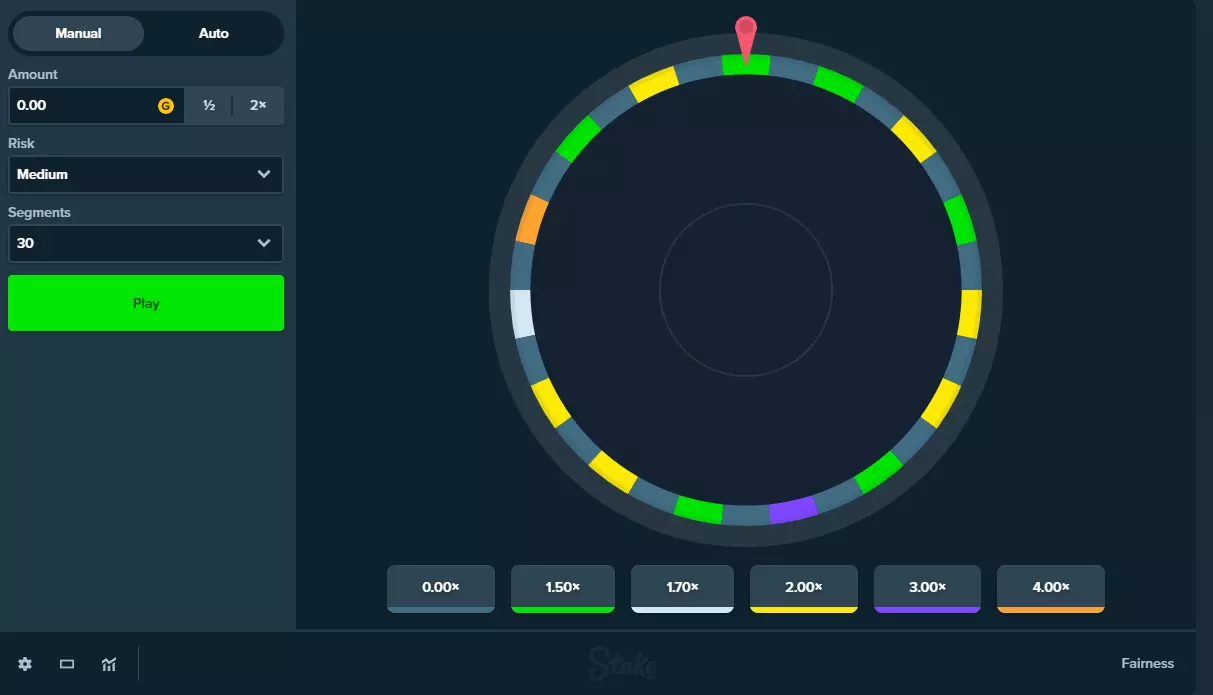
Task: Open the Risk dropdown set to Medium
Action: [x=146, y=174]
